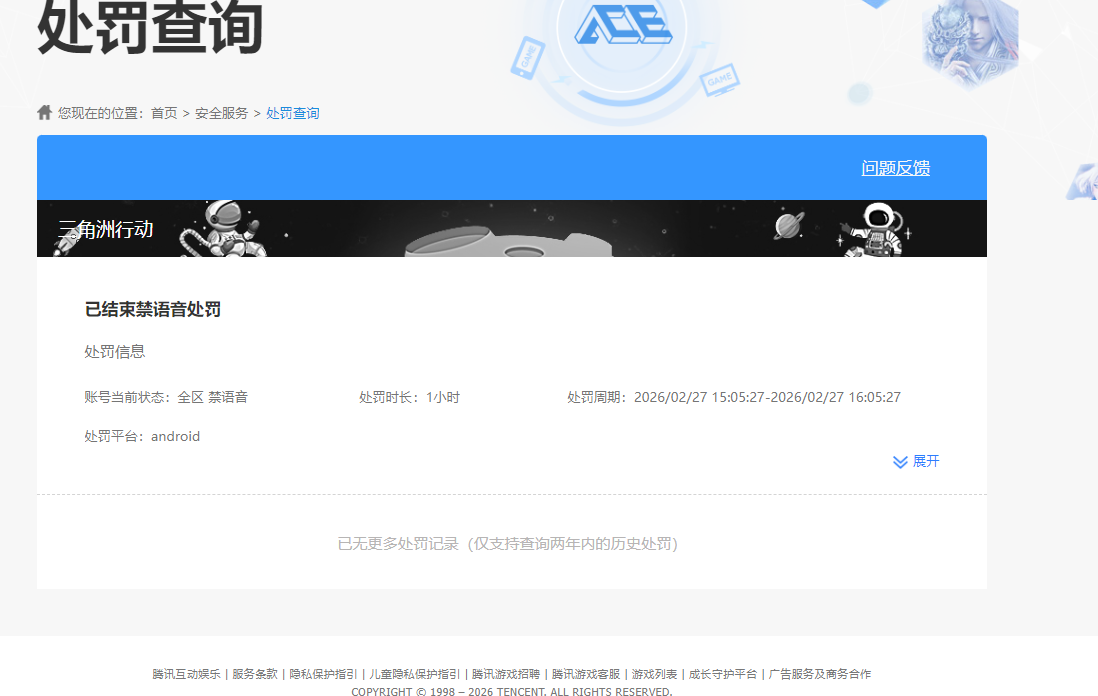
Task: Click the double chevron expand icon
Action: (901, 462)
